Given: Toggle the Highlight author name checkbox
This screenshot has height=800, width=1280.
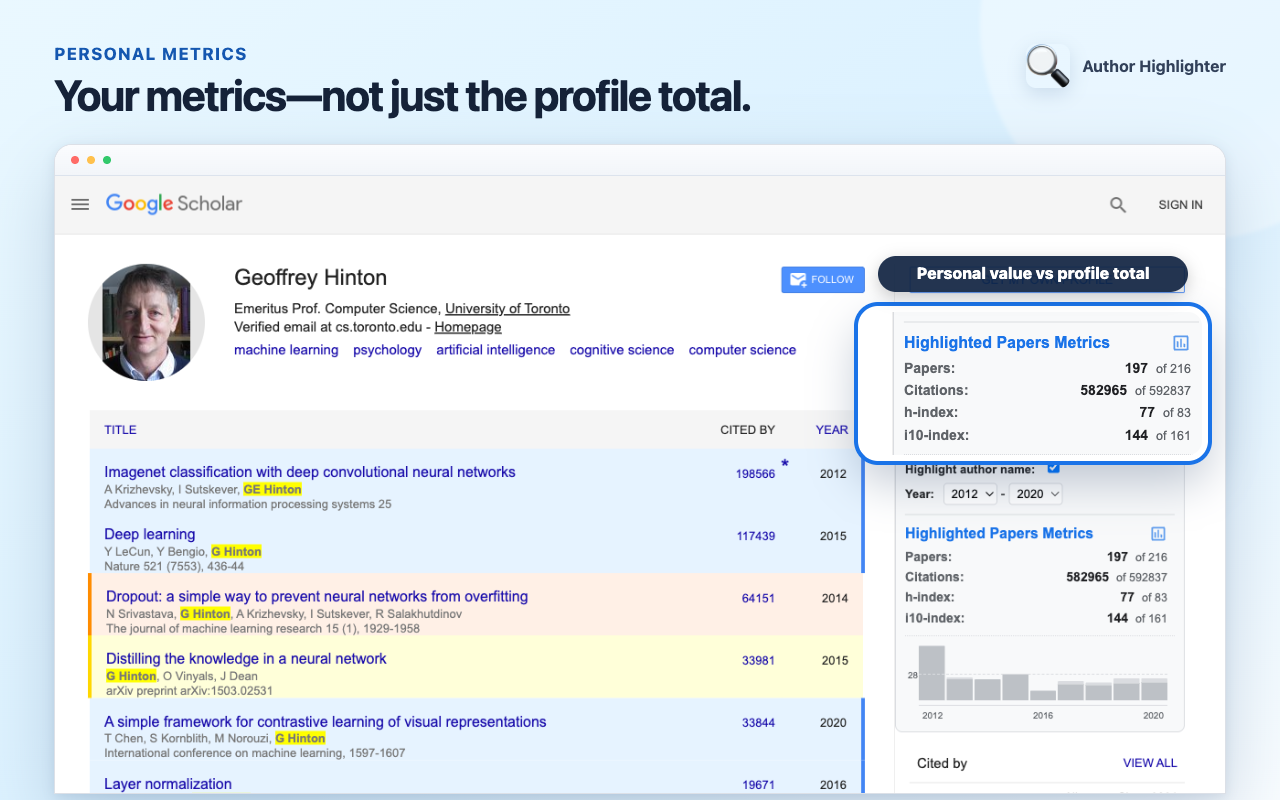Looking at the screenshot, I should click(x=1053, y=468).
